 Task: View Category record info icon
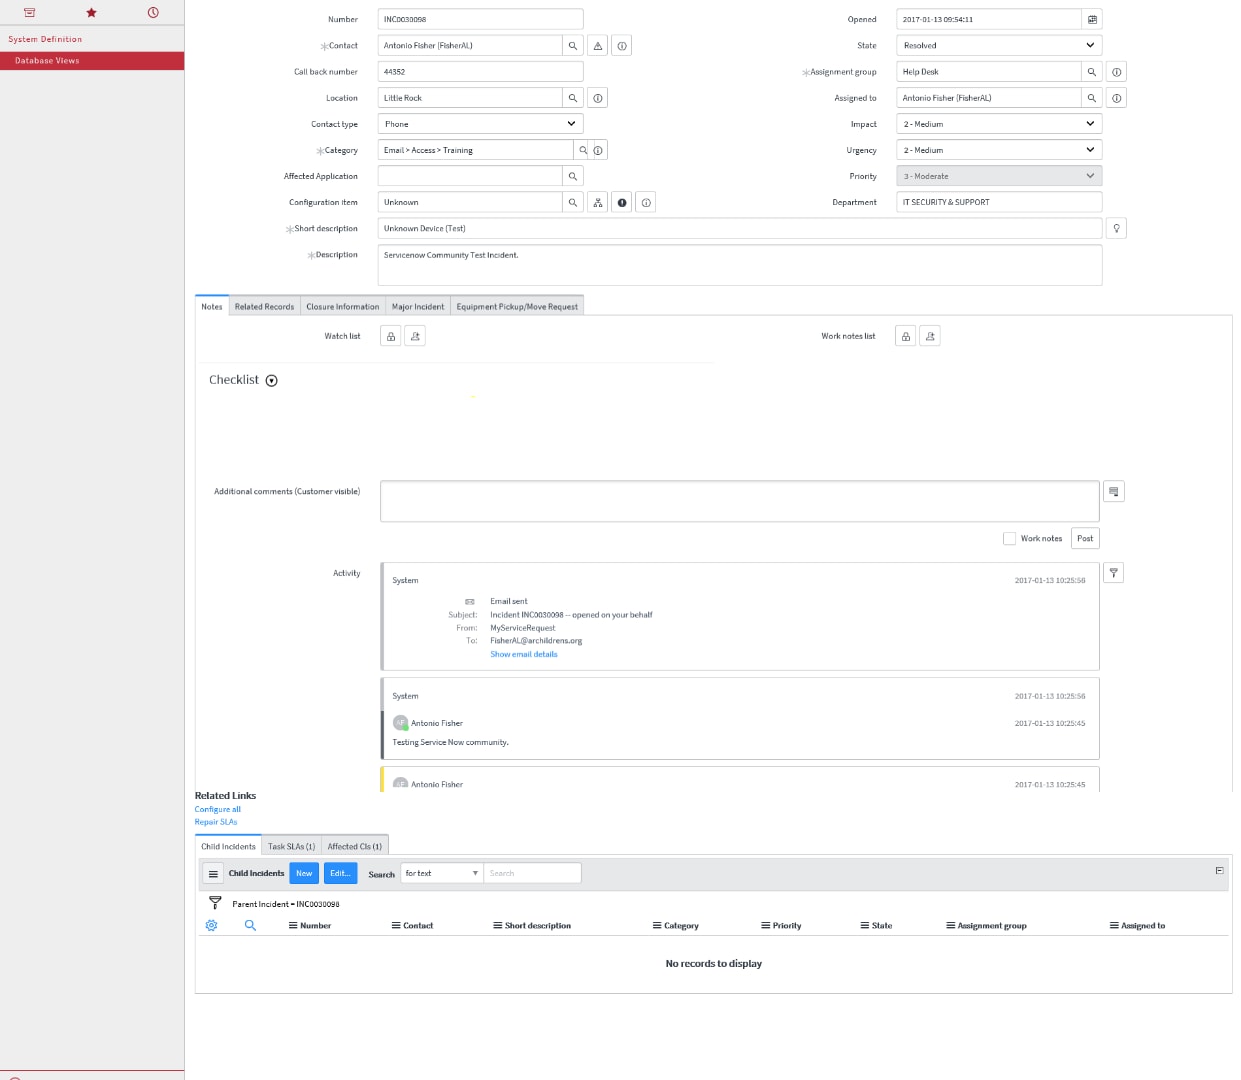[598, 150]
